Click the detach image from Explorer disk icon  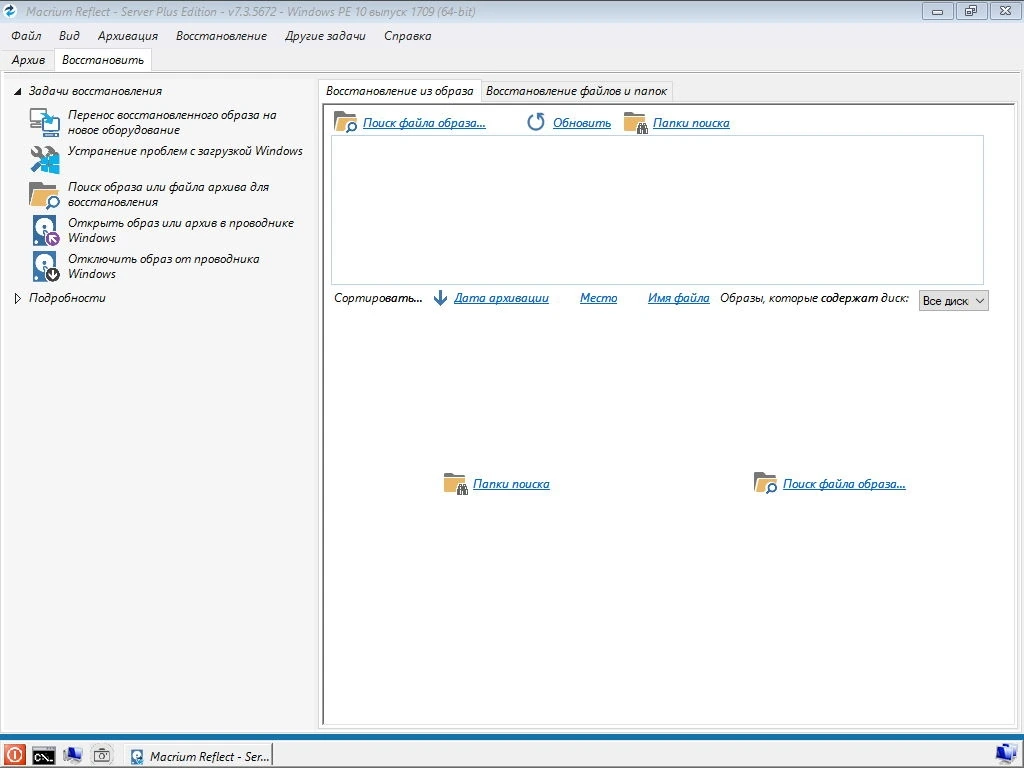click(x=46, y=266)
